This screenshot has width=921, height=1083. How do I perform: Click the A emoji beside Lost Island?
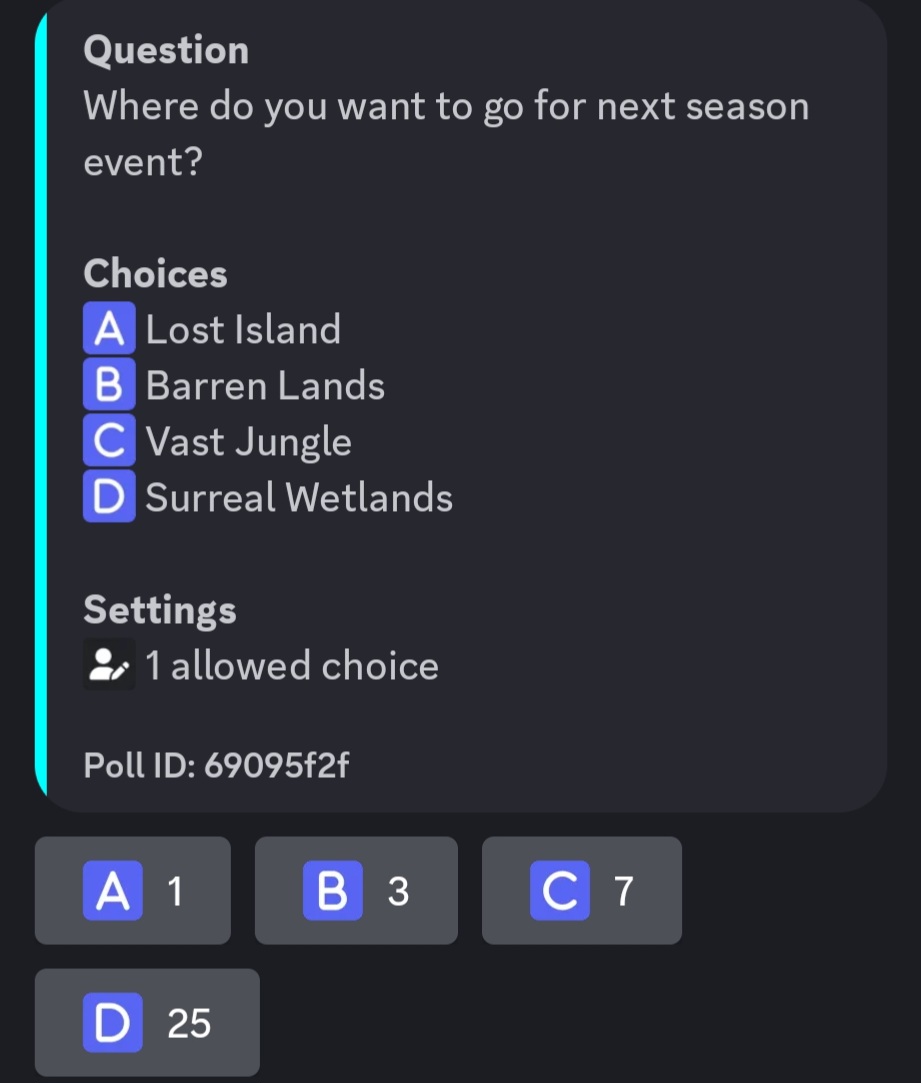click(109, 328)
